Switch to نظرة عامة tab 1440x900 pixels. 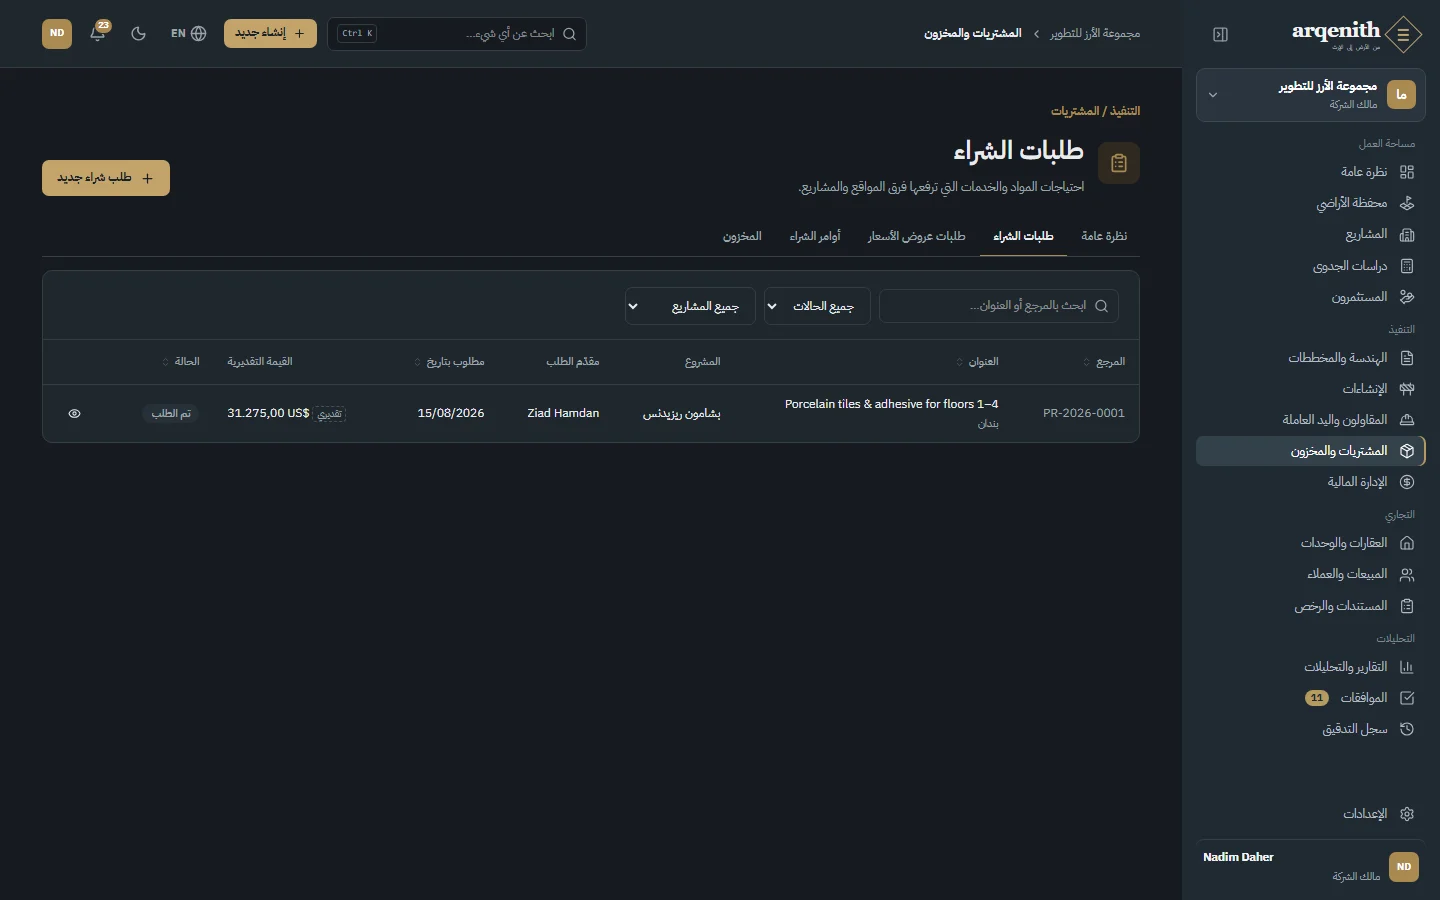click(x=1104, y=236)
